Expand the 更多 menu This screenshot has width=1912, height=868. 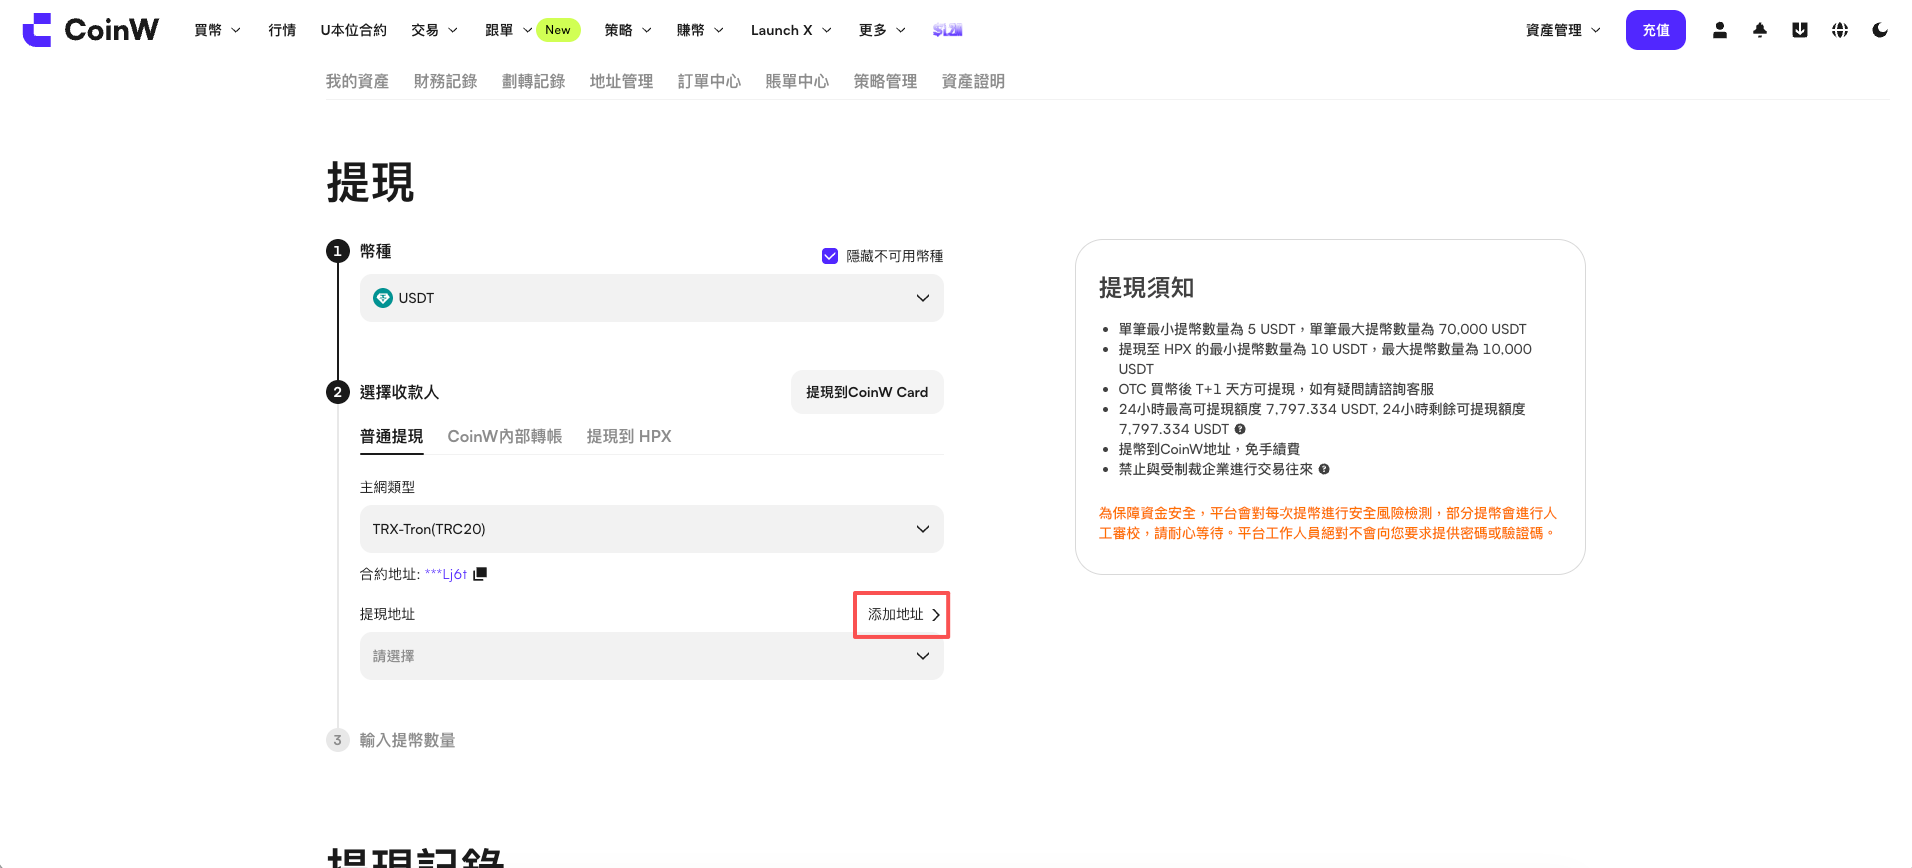(x=882, y=30)
